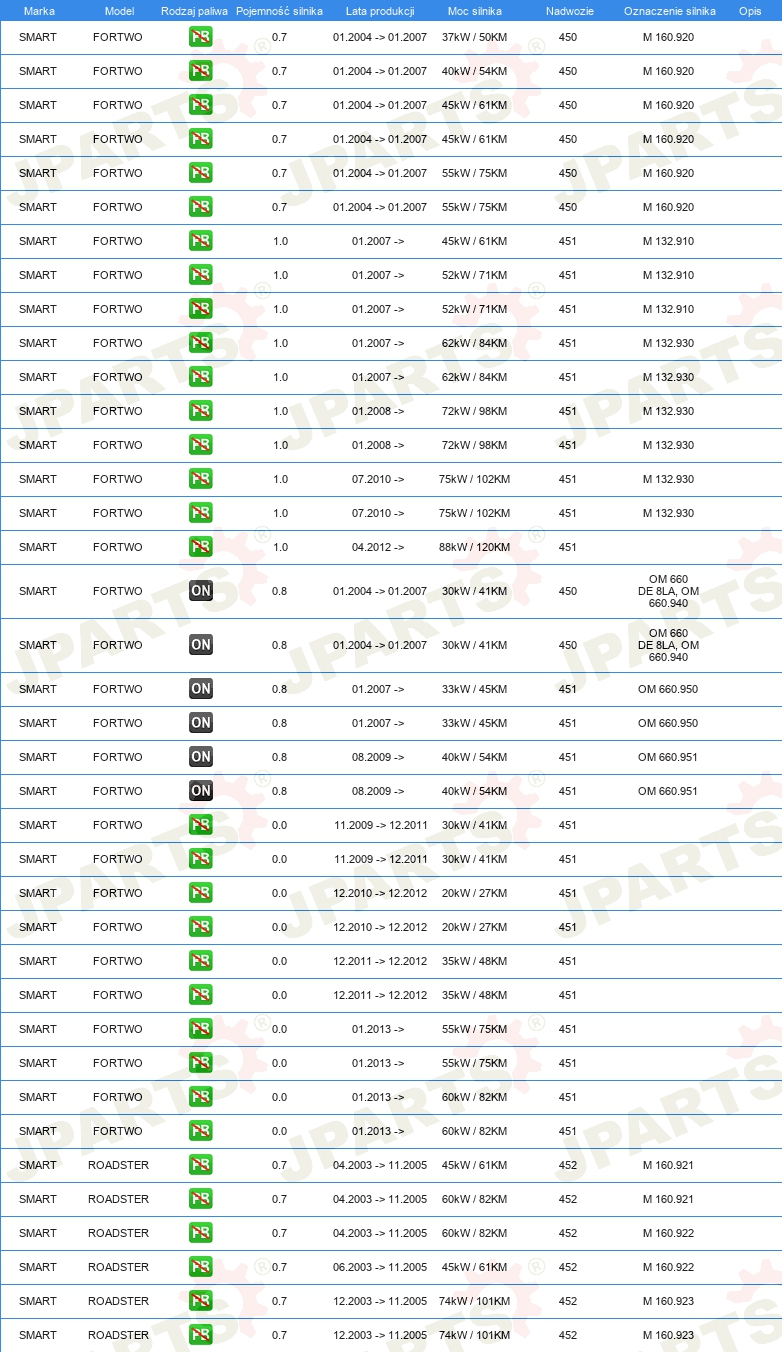
Task: Click the petrol icon in the 40kW / 54KM M 160.920 row
Action: point(201,71)
